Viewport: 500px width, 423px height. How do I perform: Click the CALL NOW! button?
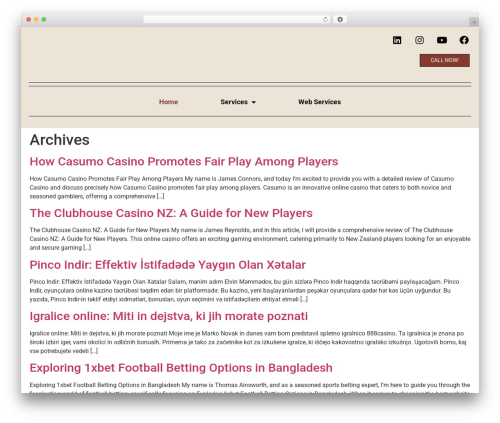point(444,60)
